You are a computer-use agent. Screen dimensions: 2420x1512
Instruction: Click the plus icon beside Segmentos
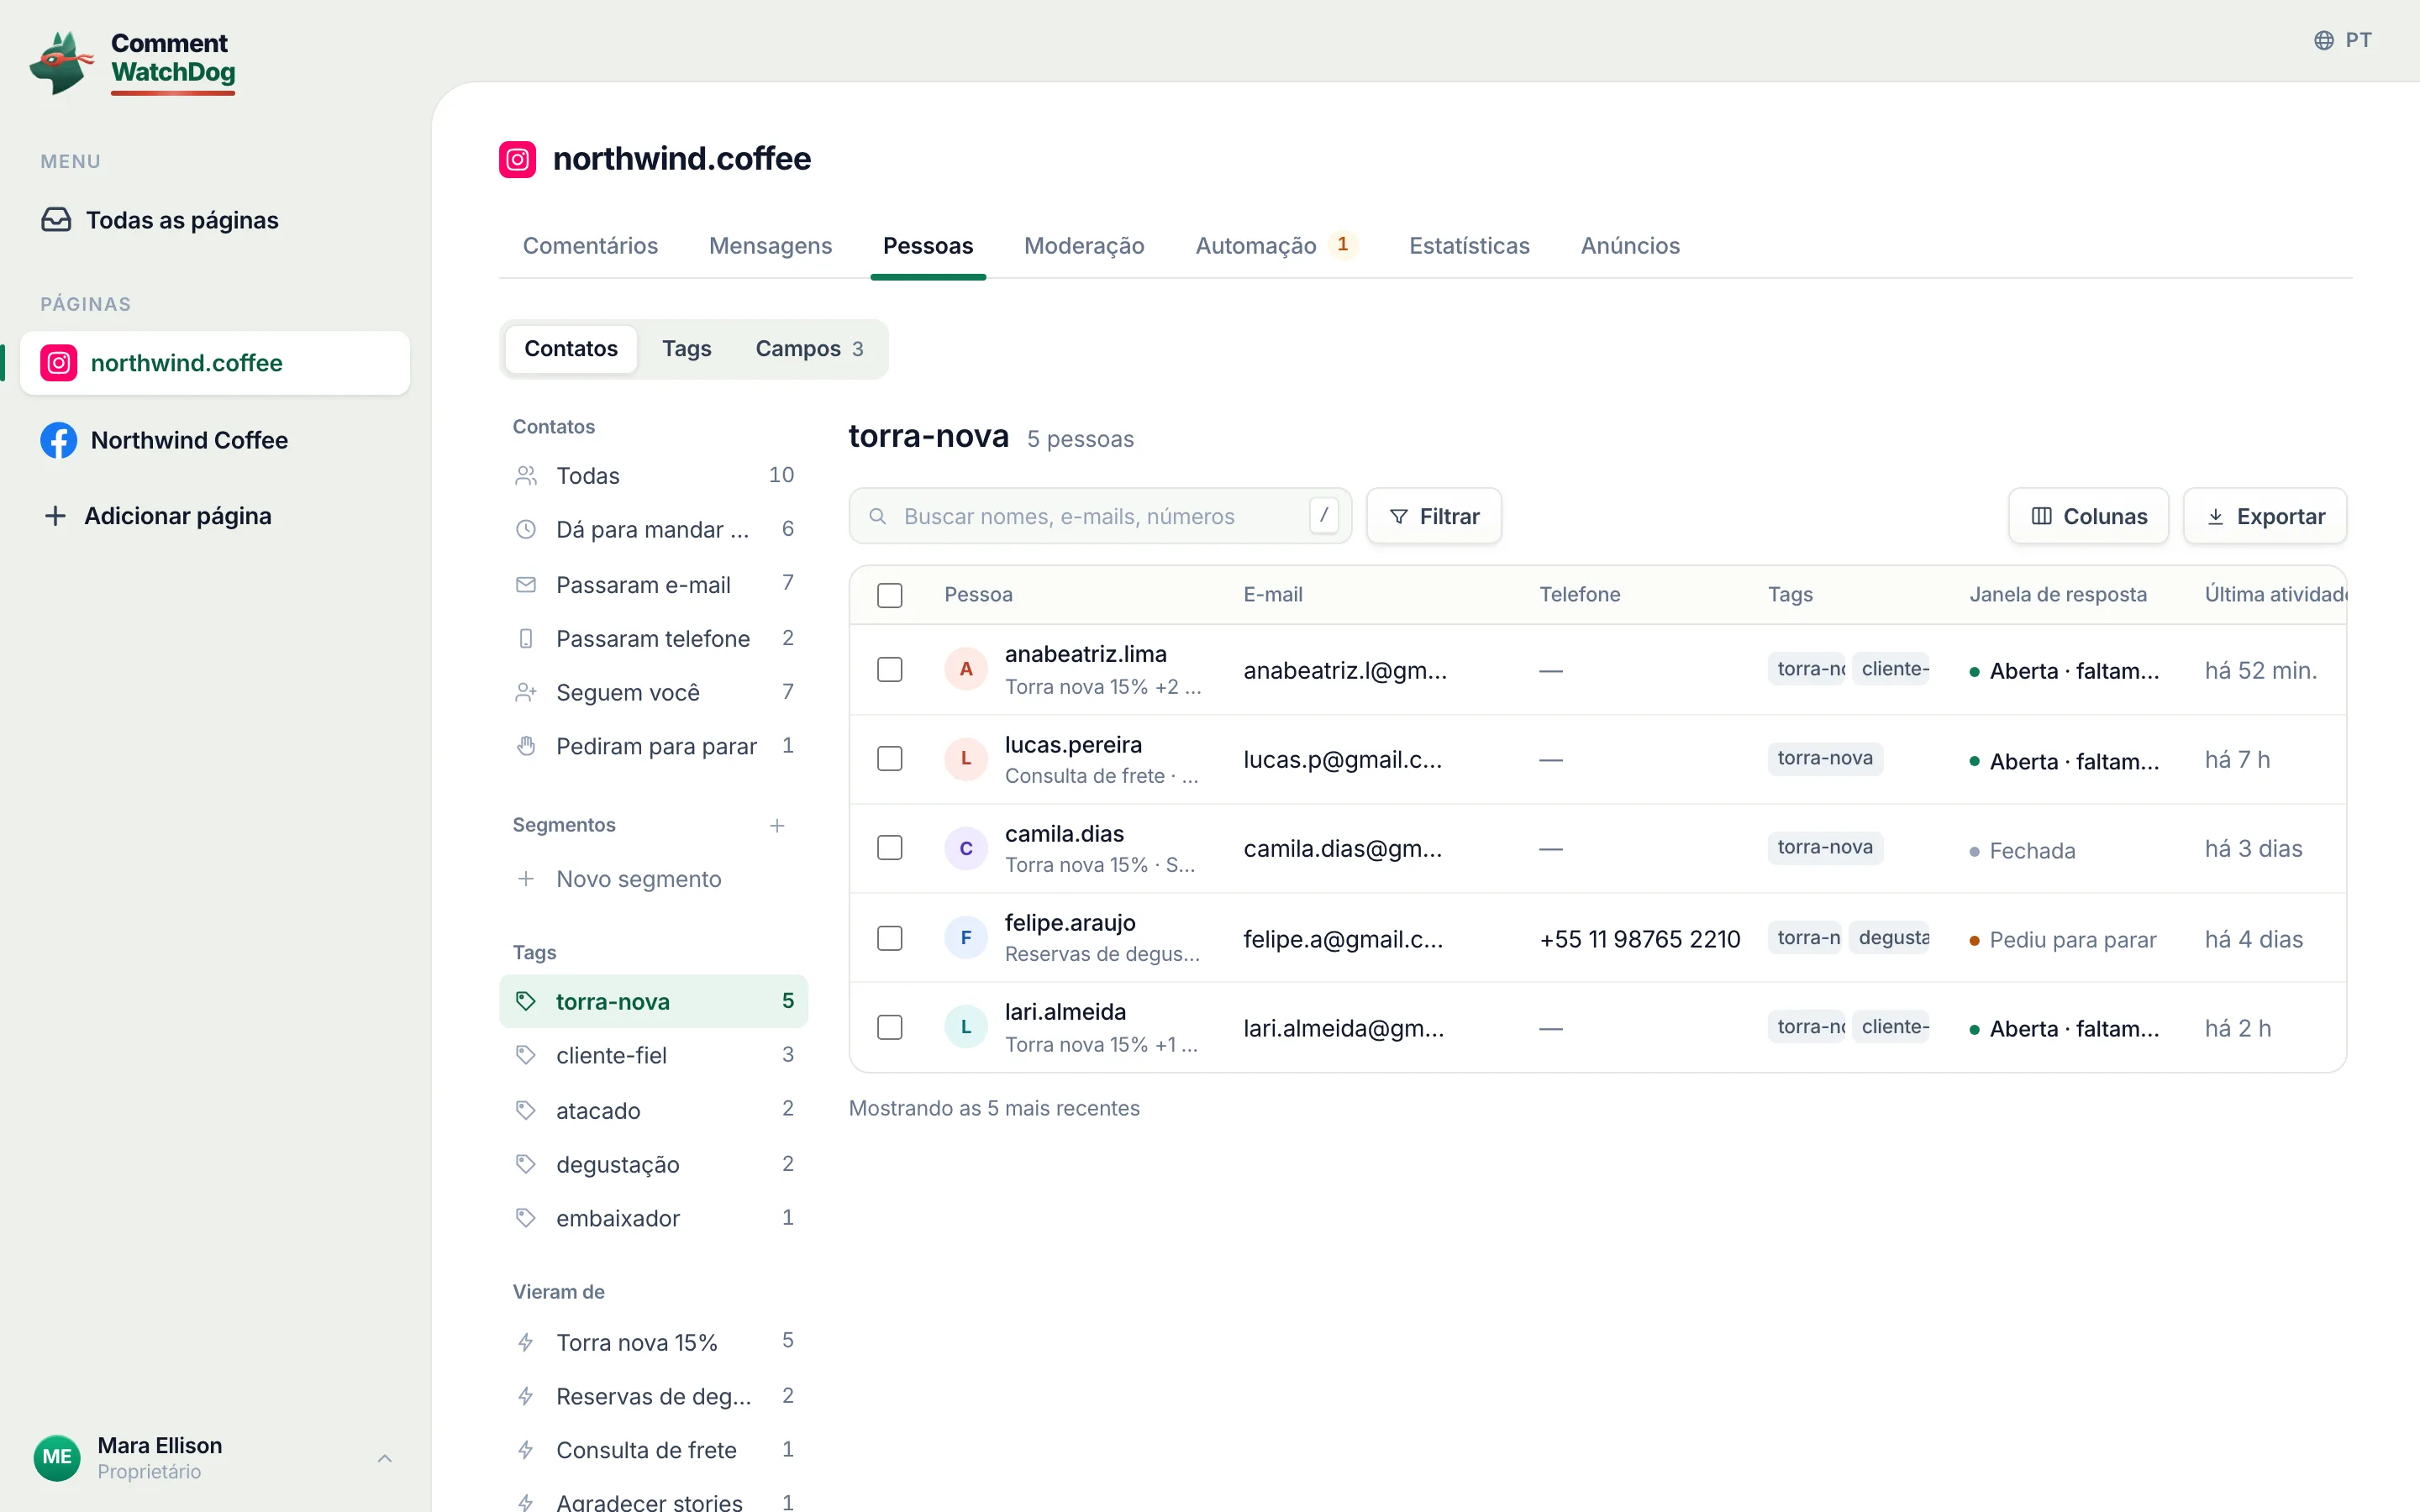pos(777,825)
